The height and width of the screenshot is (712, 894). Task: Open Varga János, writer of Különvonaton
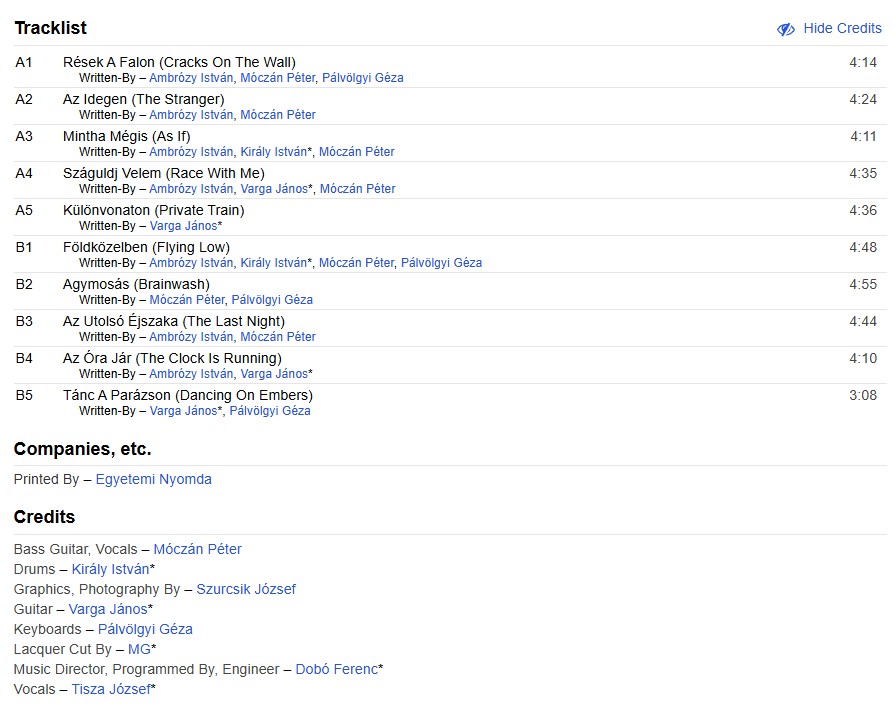(183, 226)
